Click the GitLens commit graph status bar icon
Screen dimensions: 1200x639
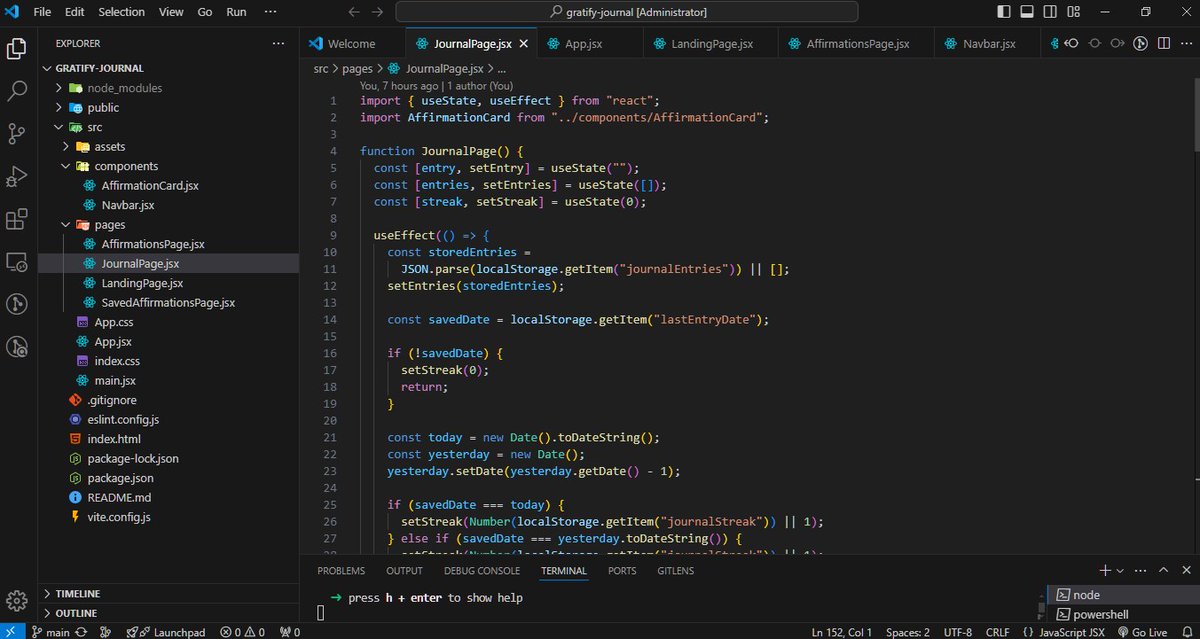(104, 632)
